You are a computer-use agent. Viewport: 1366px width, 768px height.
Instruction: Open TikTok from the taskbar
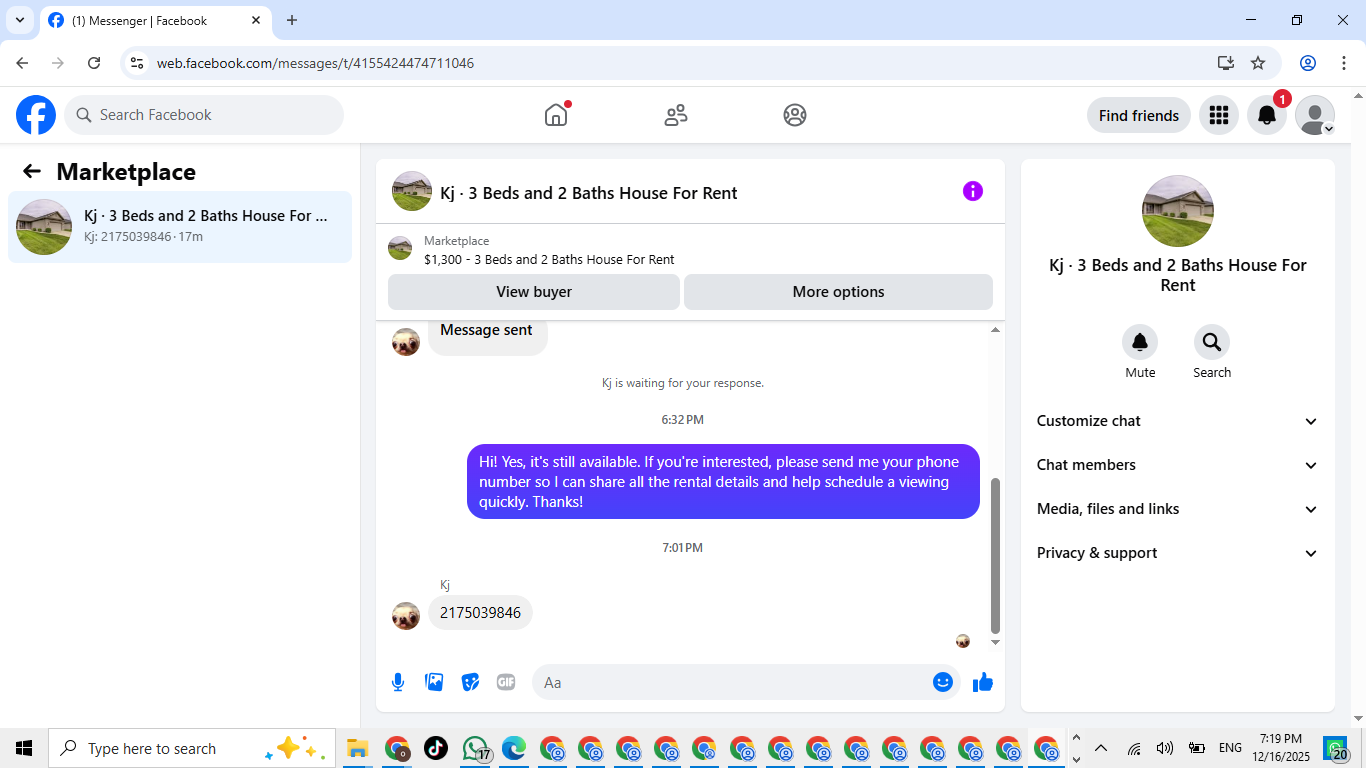point(436,748)
